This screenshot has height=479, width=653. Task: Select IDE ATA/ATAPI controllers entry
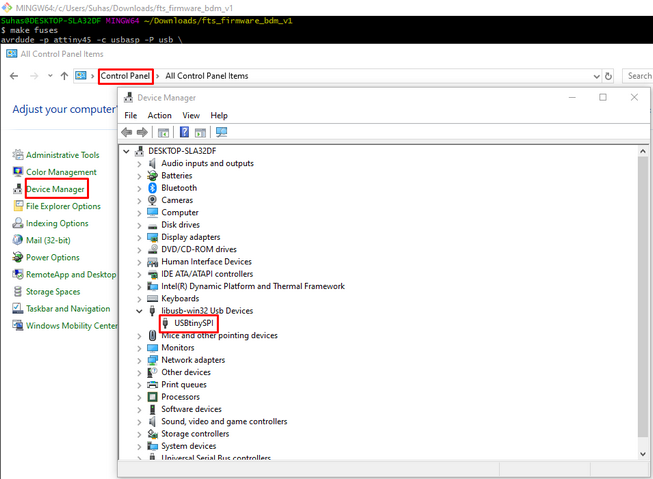[207, 274]
